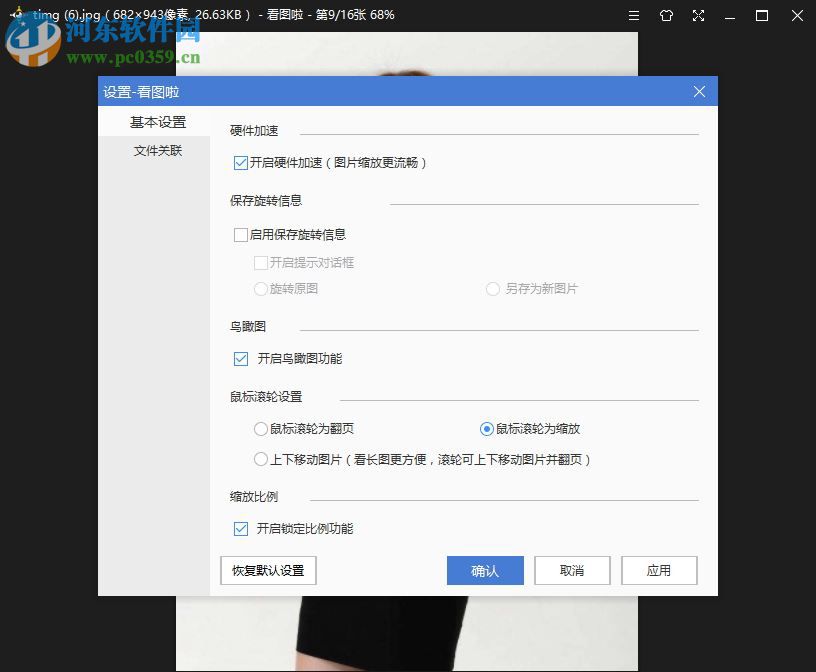This screenshot has width=816, height=672.
Task: Click the 看图啦 app icon in title bar
Action: coord(16,15)
